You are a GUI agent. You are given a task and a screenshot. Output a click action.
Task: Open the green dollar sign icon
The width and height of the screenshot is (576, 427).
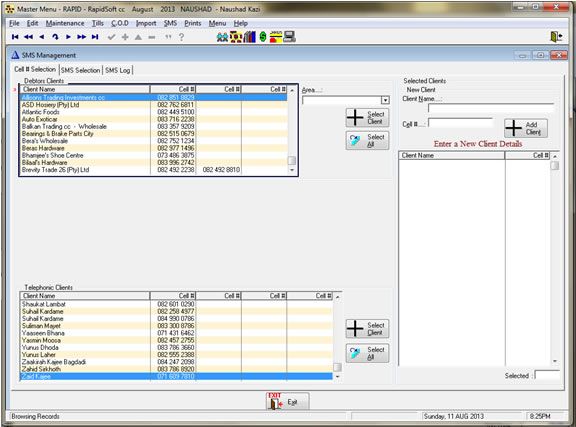263,37
